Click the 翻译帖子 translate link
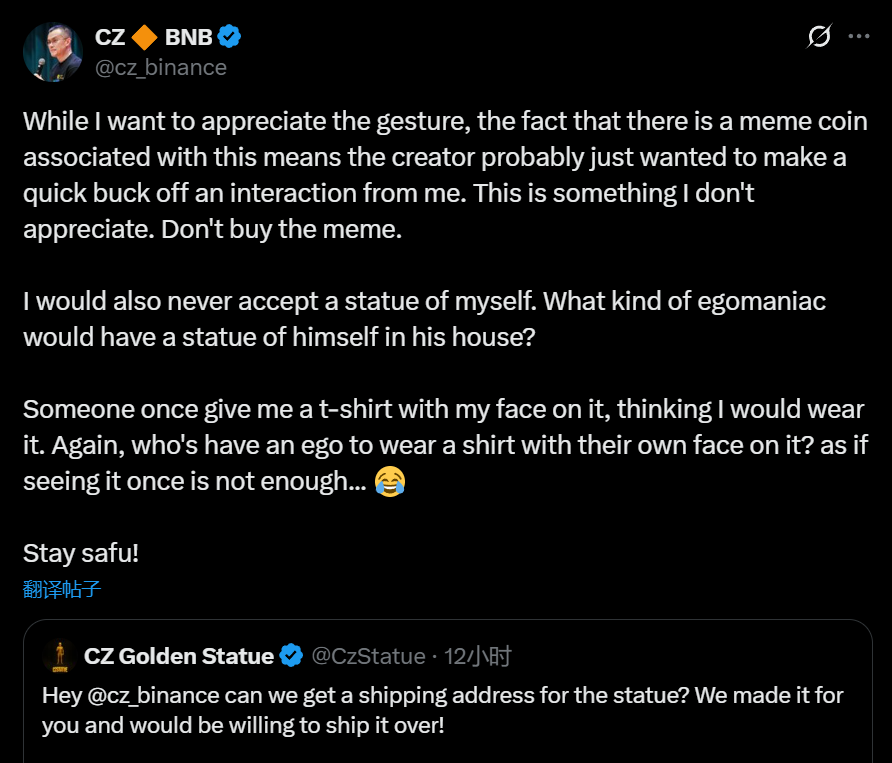The image size is (892, 763). [62, 589]
